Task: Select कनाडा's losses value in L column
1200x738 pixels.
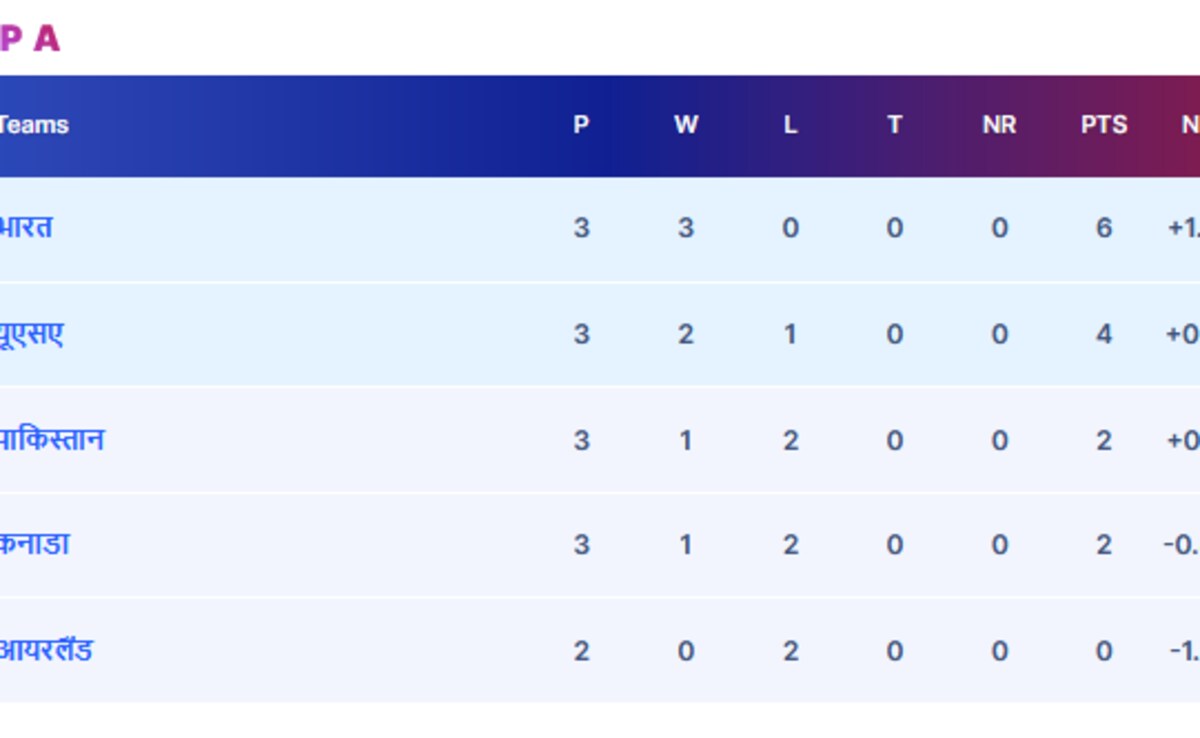Action: point(790,545)
